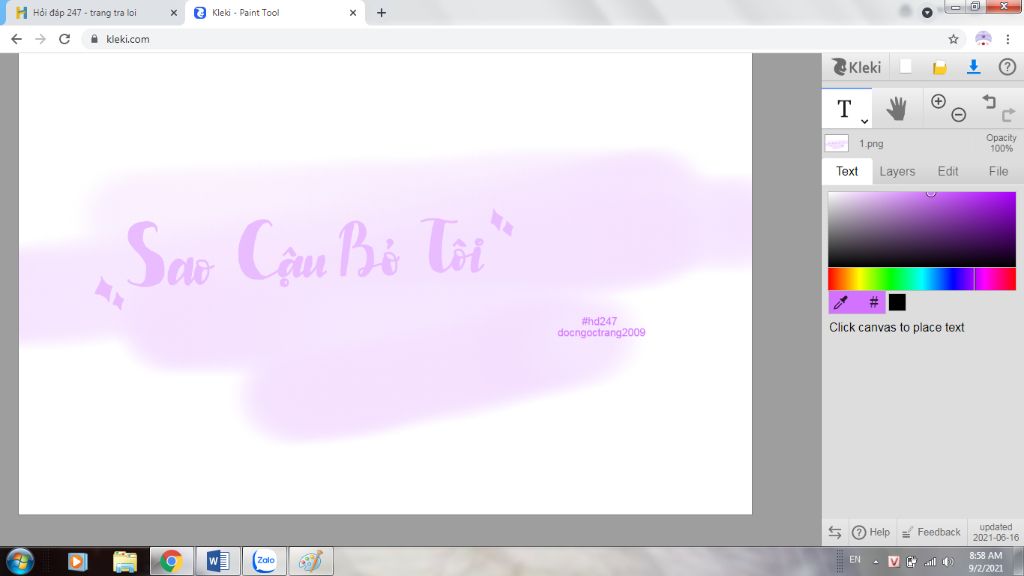
Task: Launch the media player from taskbar
Action: [x=77, y=561]
